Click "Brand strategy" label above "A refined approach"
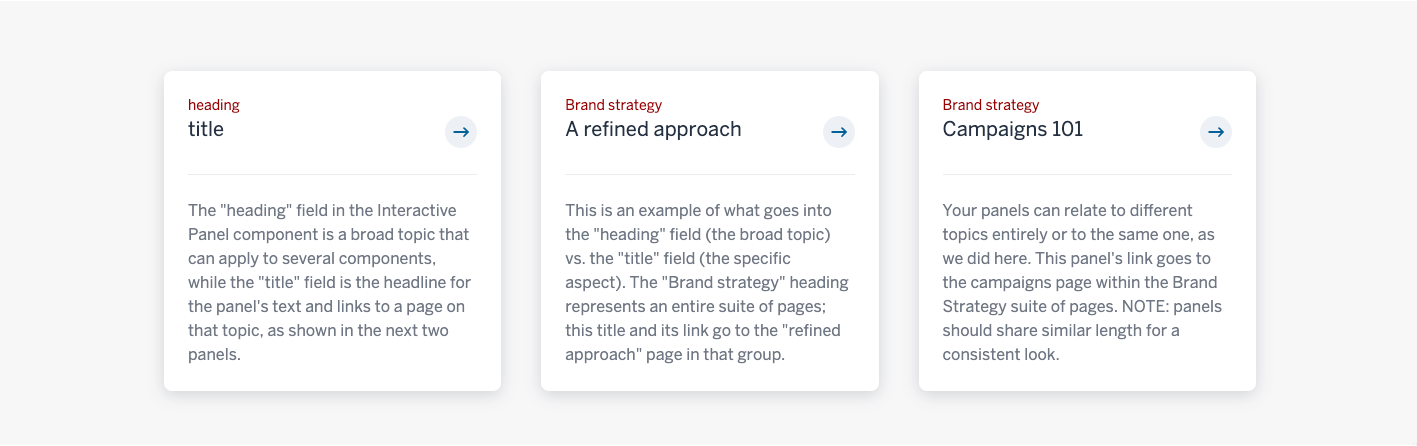 (613, 105)
